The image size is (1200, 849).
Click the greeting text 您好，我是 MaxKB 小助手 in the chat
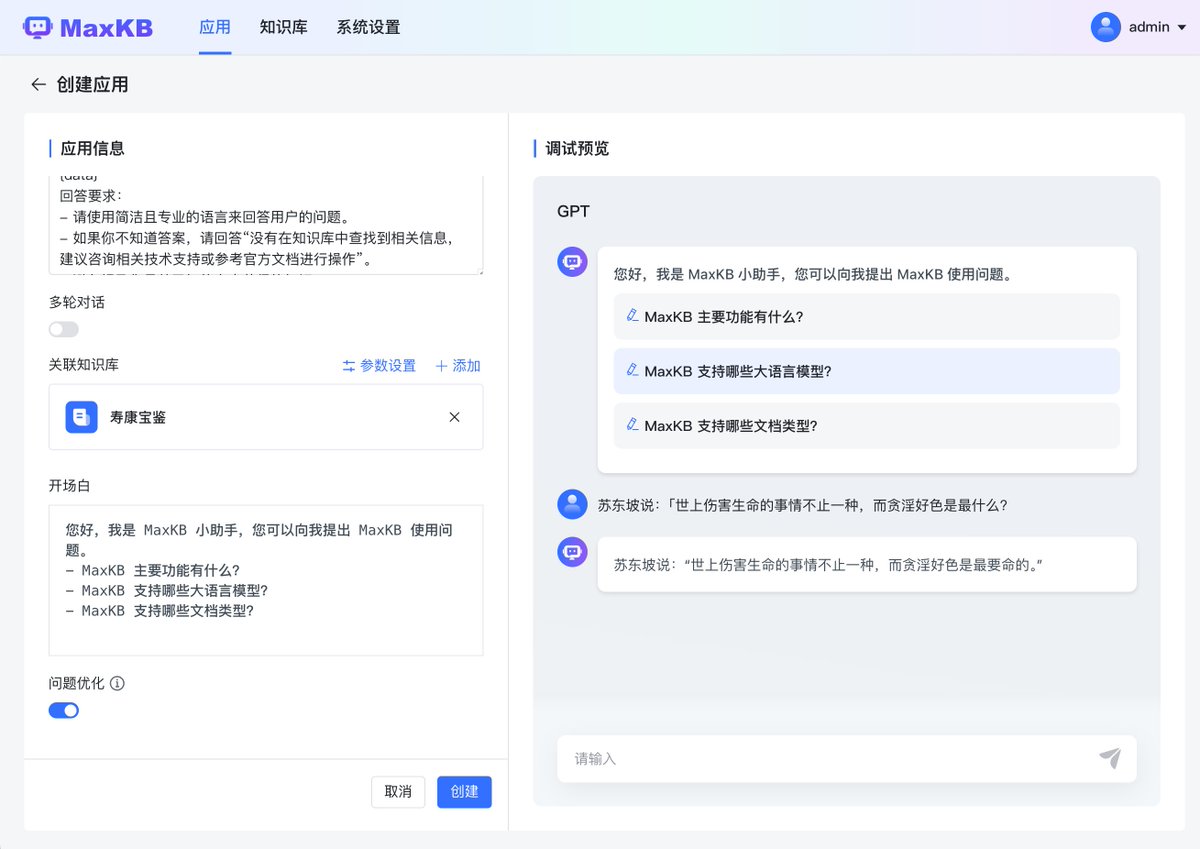(x=813, y=274)
